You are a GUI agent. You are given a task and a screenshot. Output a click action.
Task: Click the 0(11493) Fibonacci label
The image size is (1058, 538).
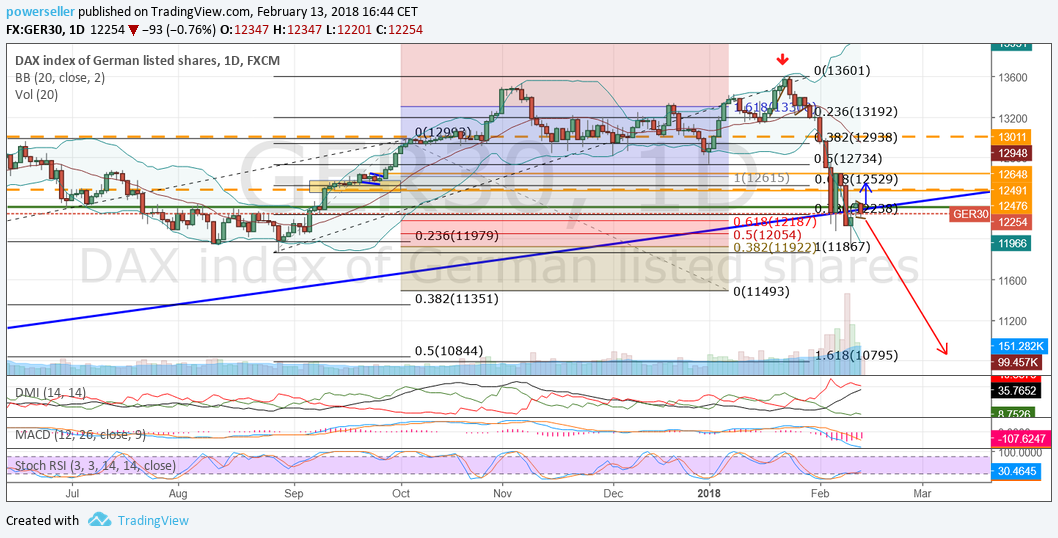click(x=760, y=291)
